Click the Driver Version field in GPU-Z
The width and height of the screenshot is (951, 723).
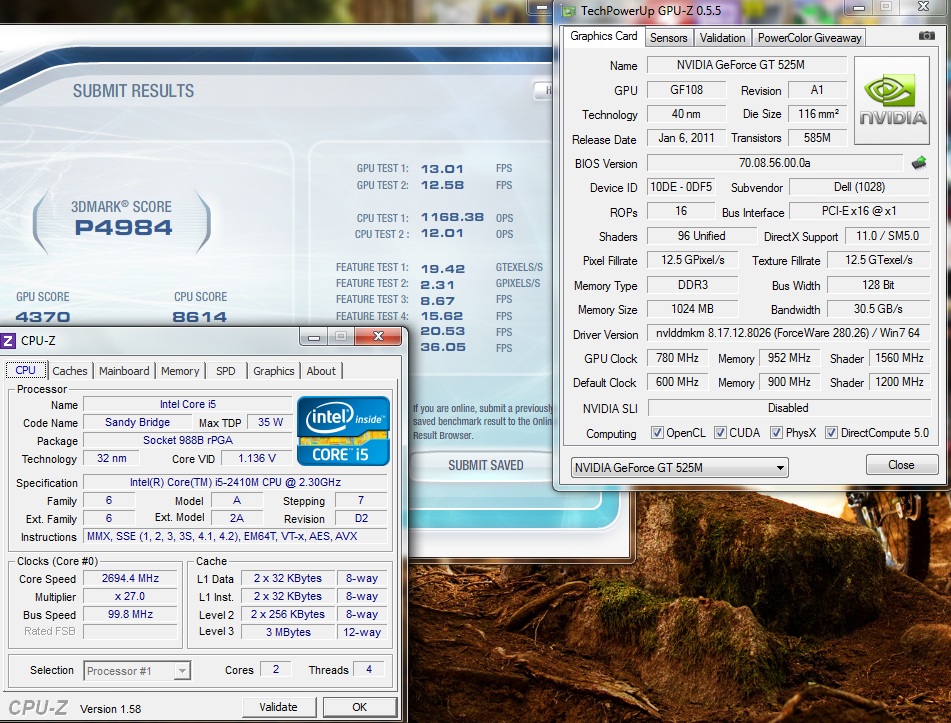[788, 333]
